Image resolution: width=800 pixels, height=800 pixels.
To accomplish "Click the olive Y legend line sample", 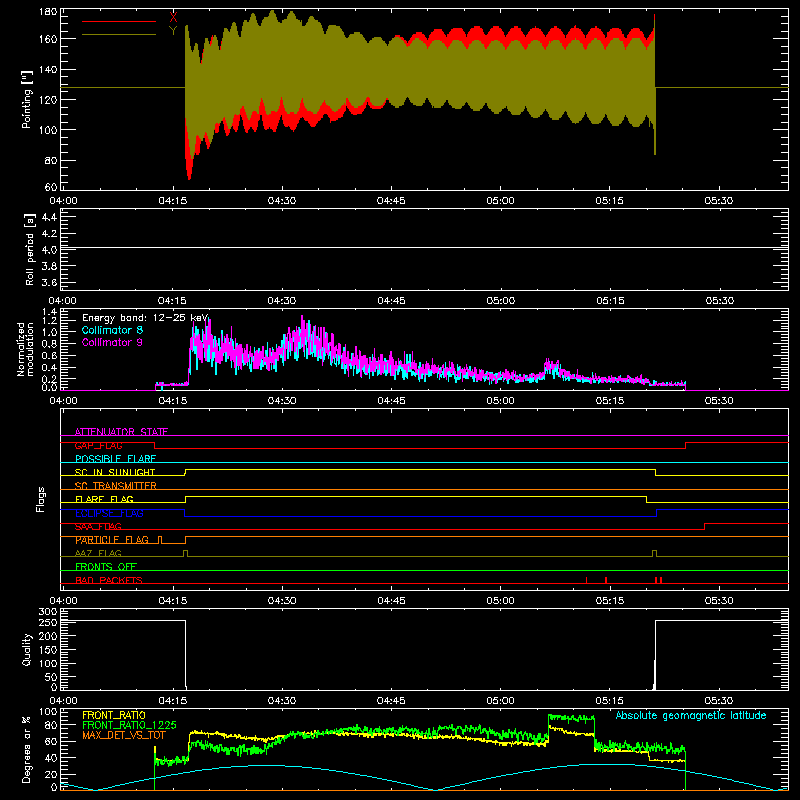I will click(119, 35).
